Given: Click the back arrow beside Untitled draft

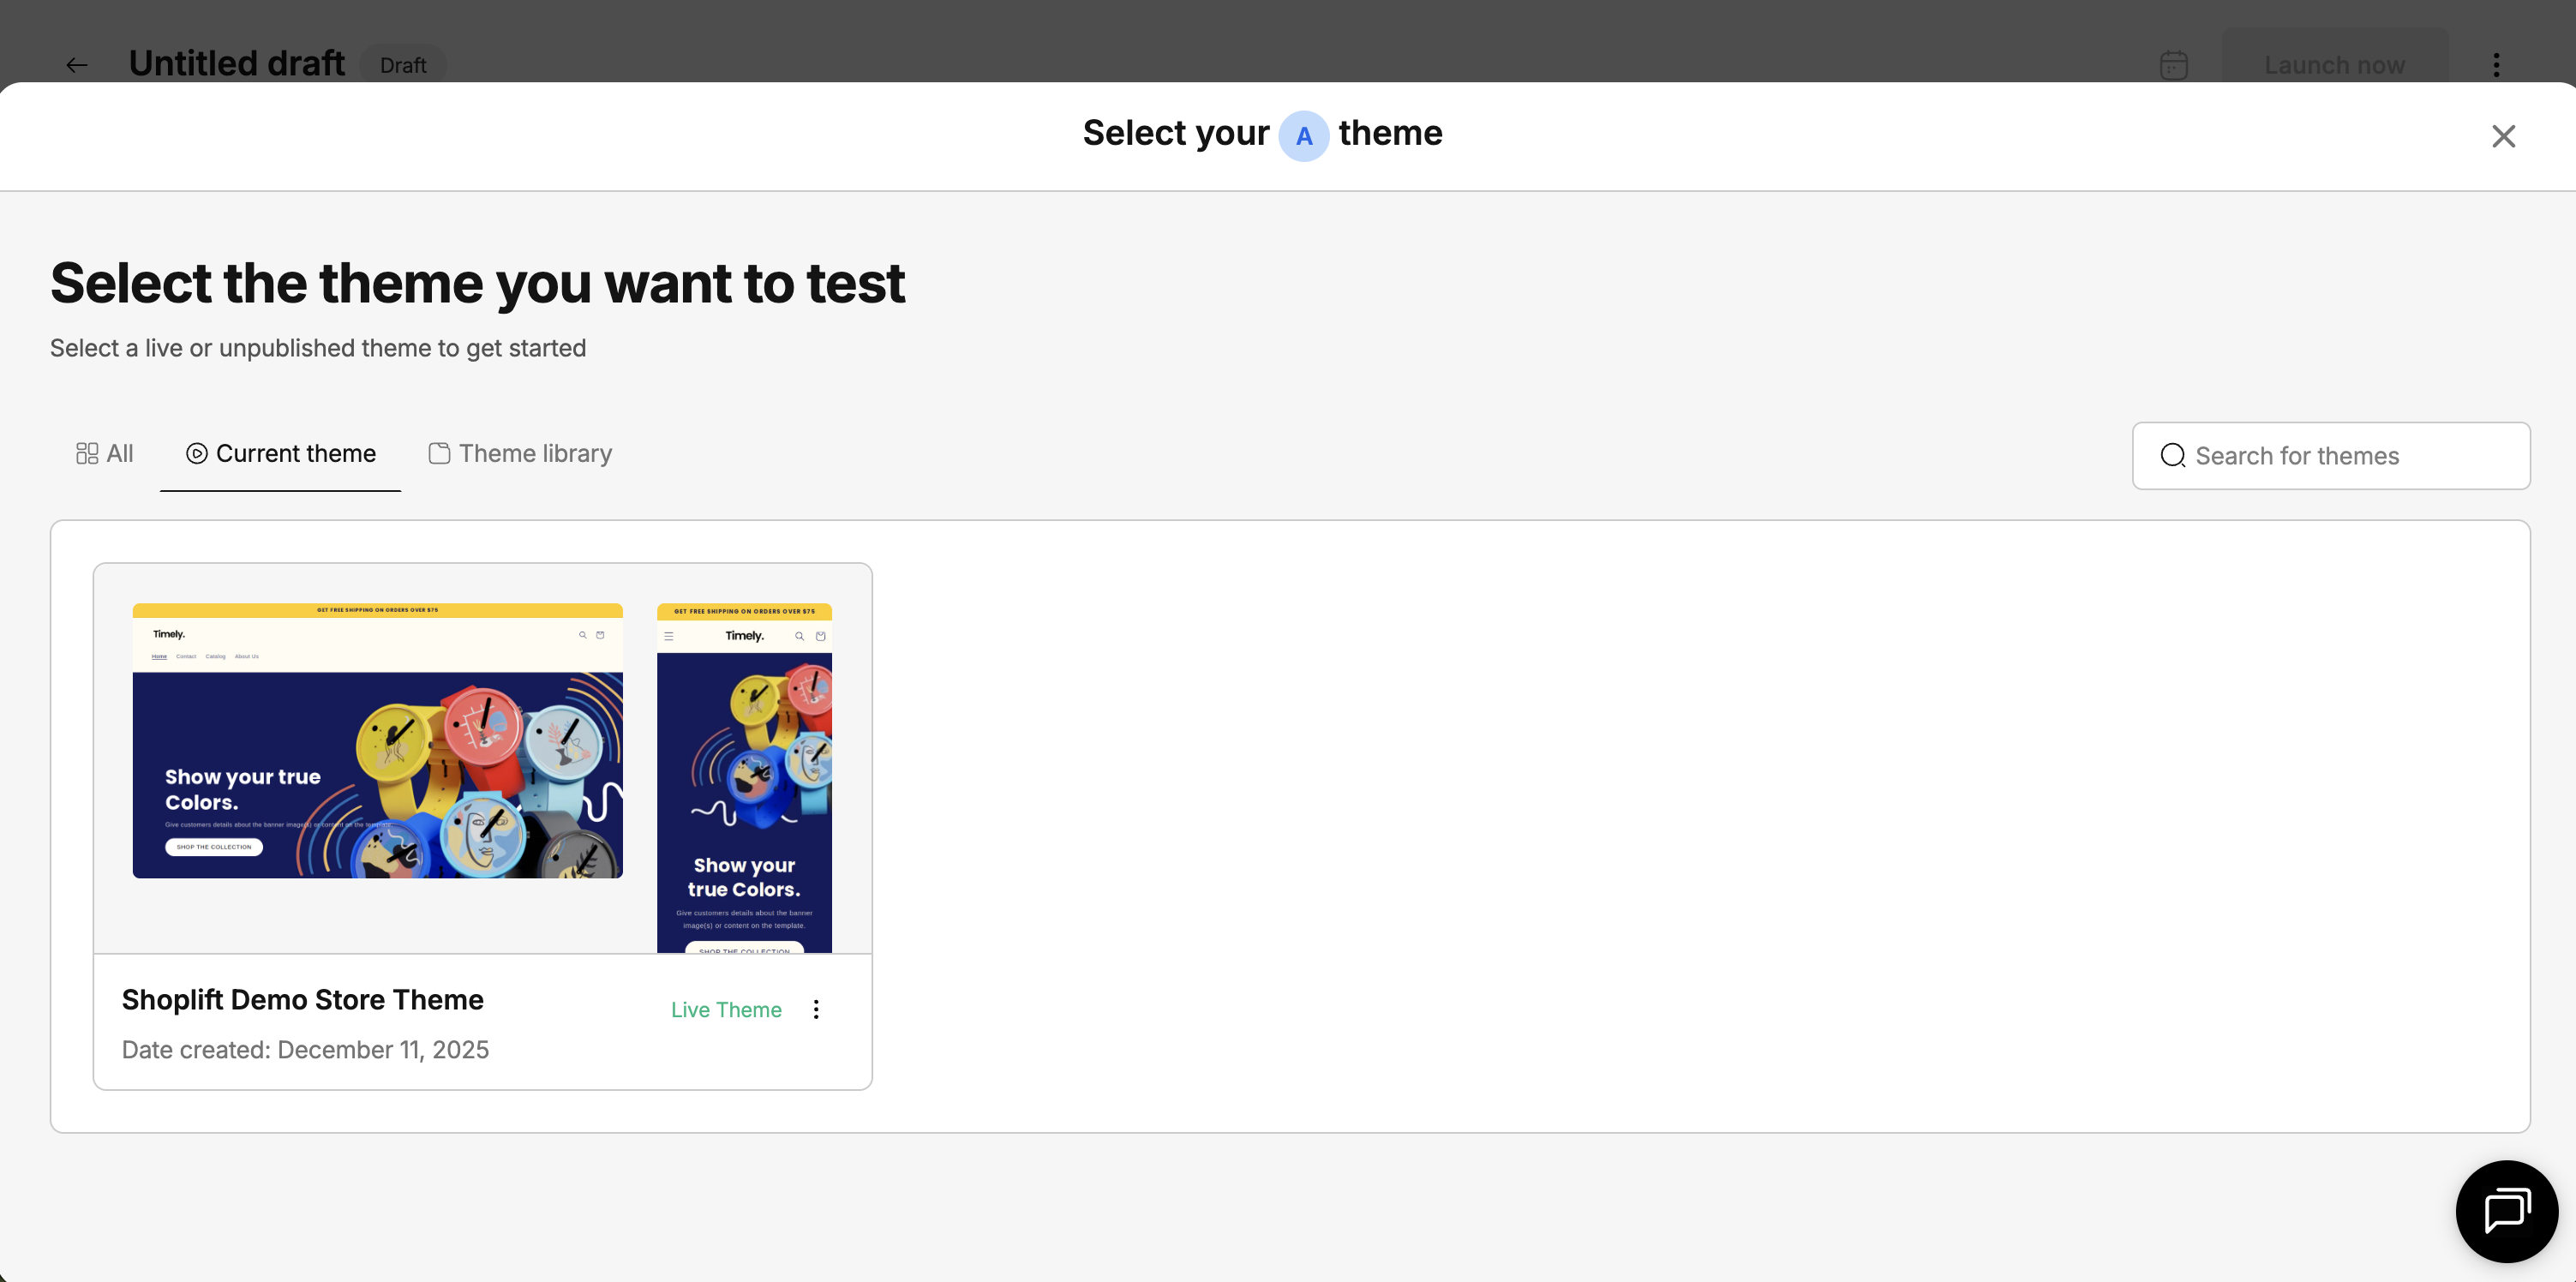Looking at the screenshot, I should [76, 65].
